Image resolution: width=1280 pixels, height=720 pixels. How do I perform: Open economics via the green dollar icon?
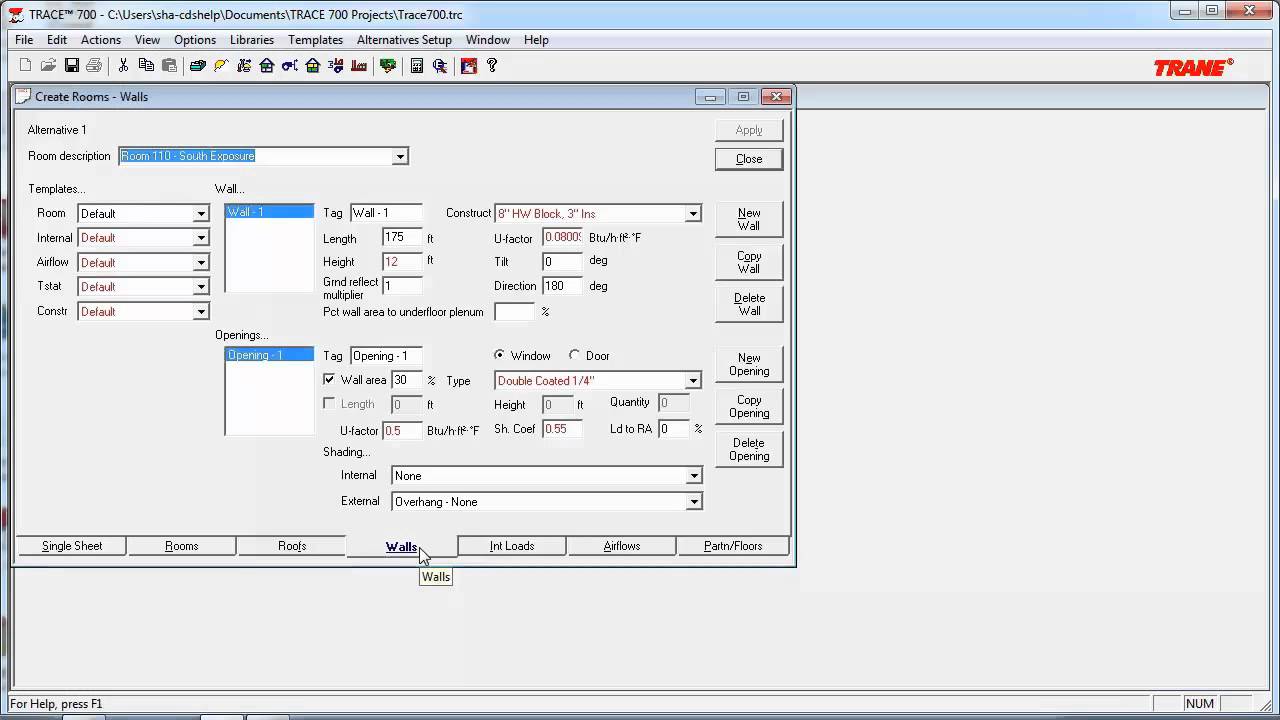pyautogui.click(x=388, y=65)
